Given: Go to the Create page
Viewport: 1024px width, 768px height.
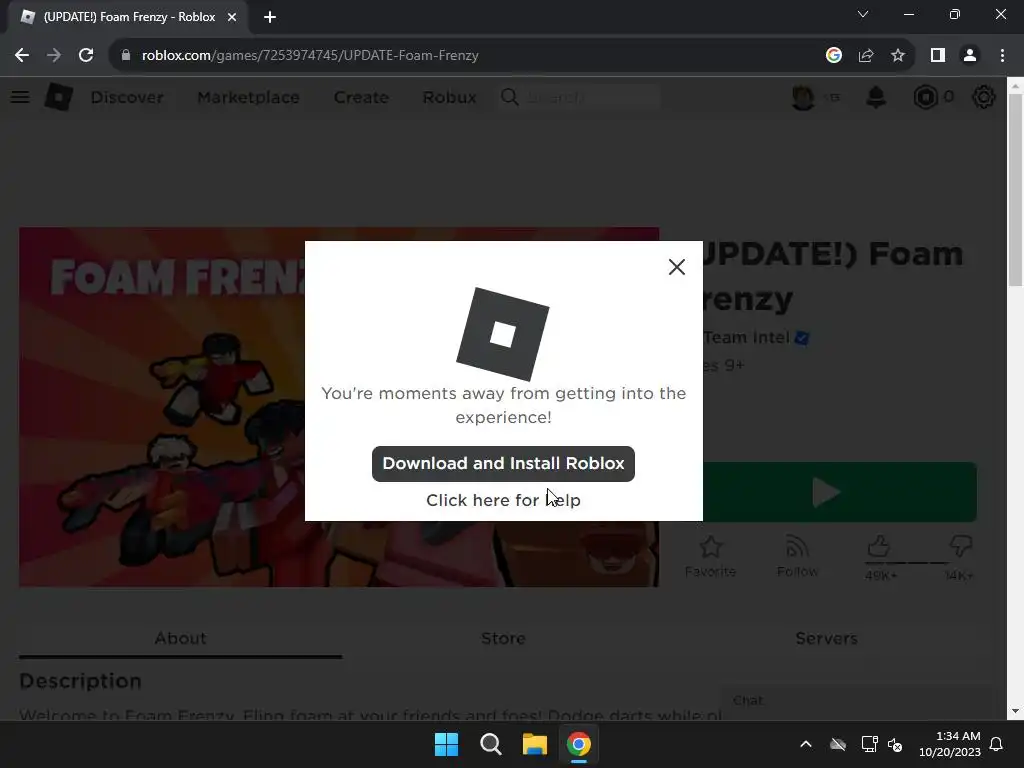Looking at the screenshot, I should (x=361, y=97).
